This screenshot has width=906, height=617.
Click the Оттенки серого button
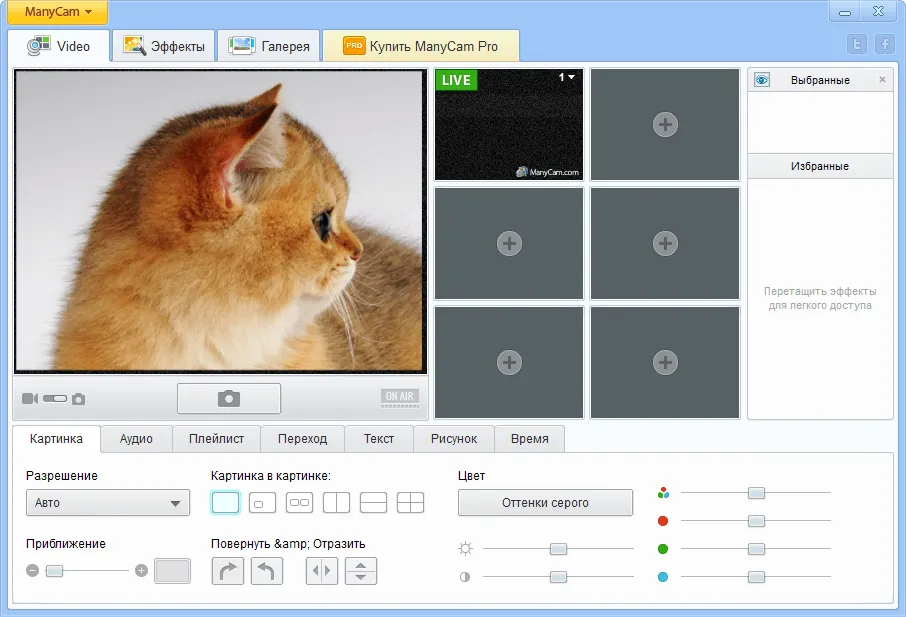(x=545, y=503)
